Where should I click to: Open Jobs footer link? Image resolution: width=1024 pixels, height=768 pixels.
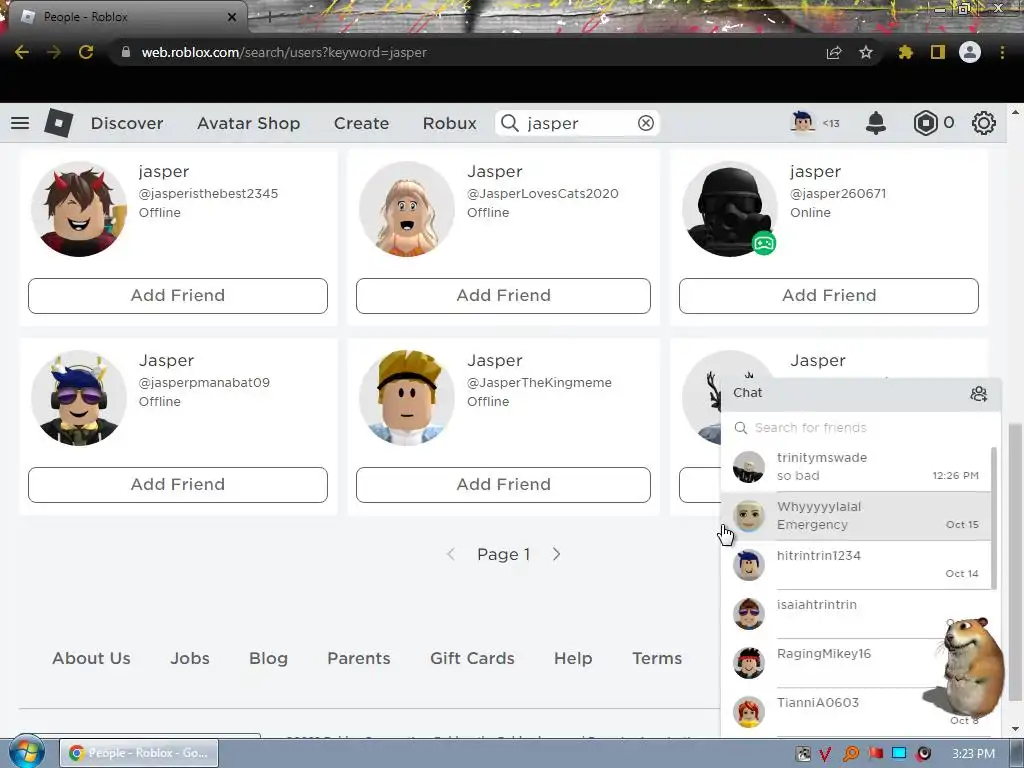190,658
